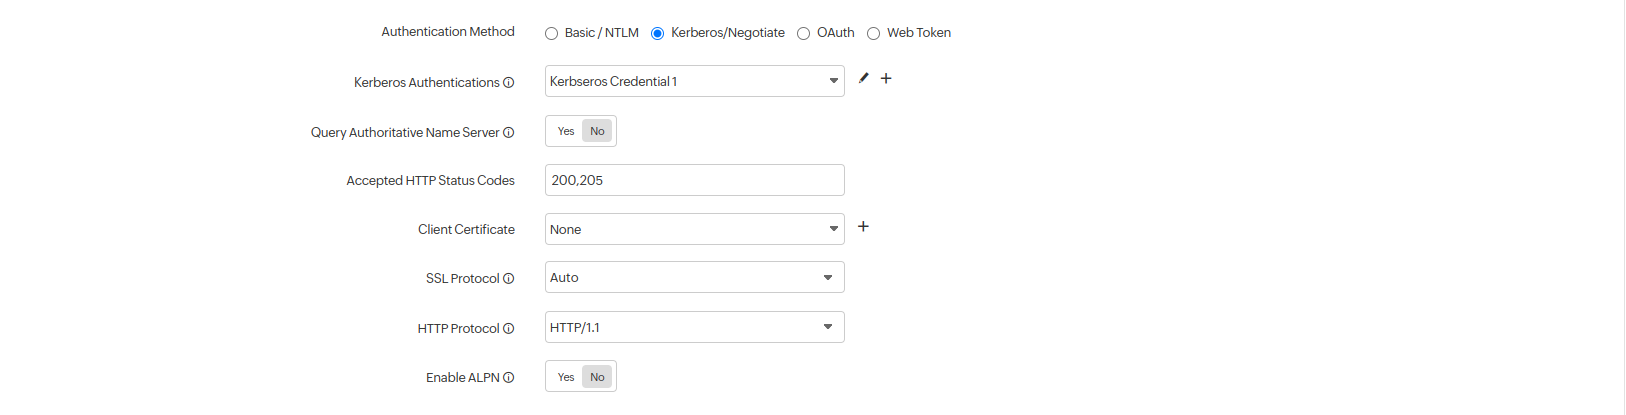Screen dimensions: 1626x415
Task: Open the Kerberos Authentications dropdown
Action: (x=694, y=81)
